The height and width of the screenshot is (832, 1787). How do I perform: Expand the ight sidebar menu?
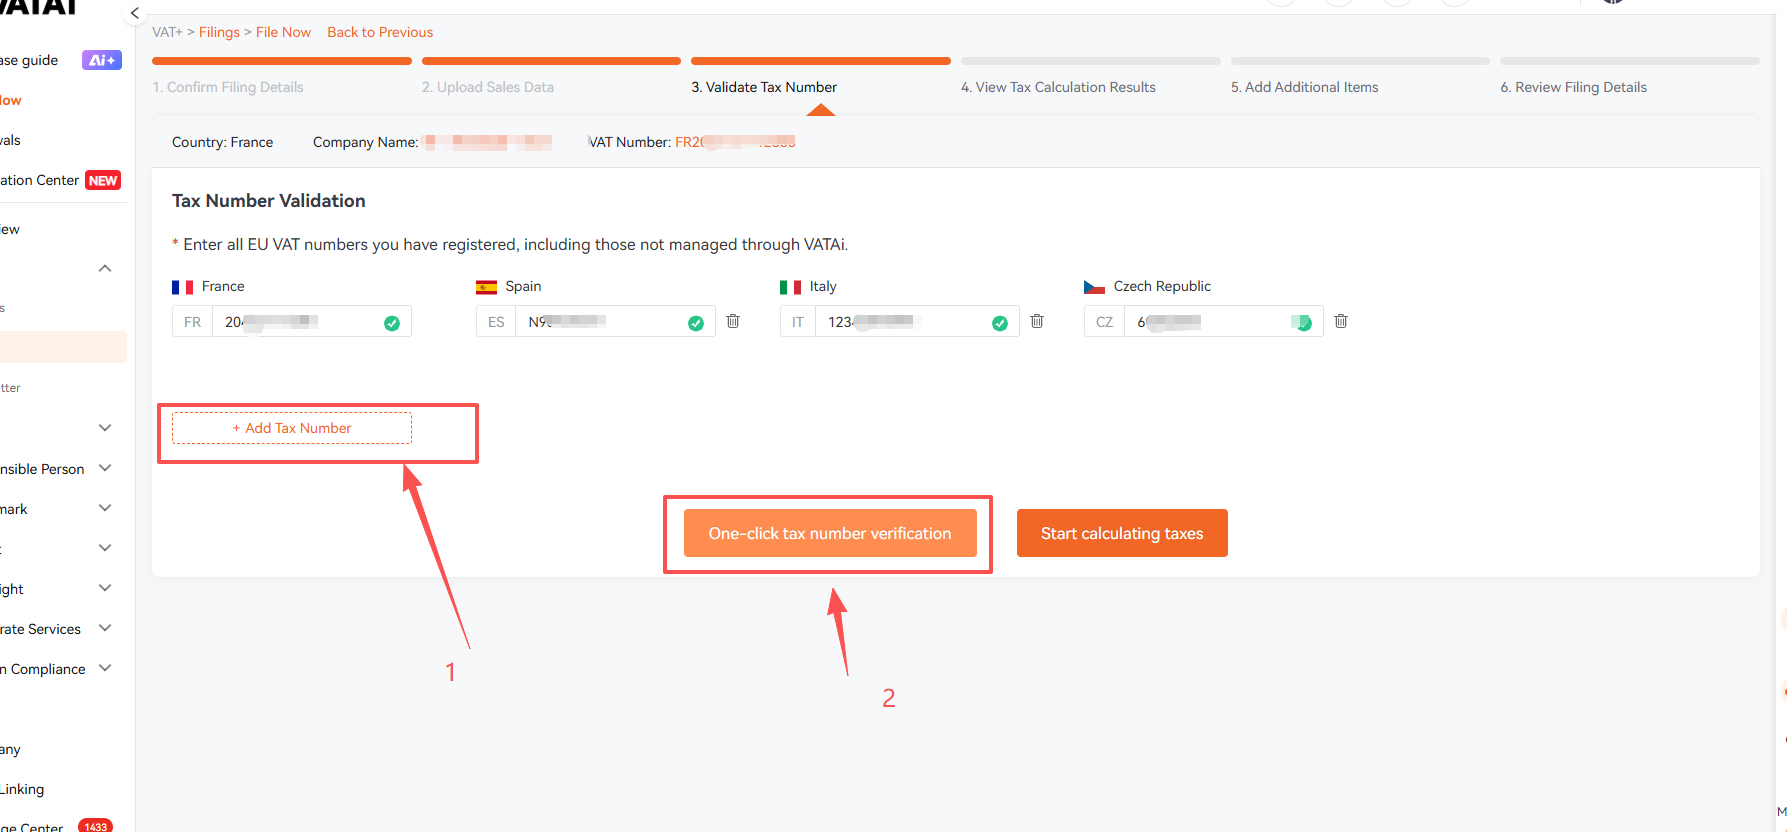click(105, 588)
